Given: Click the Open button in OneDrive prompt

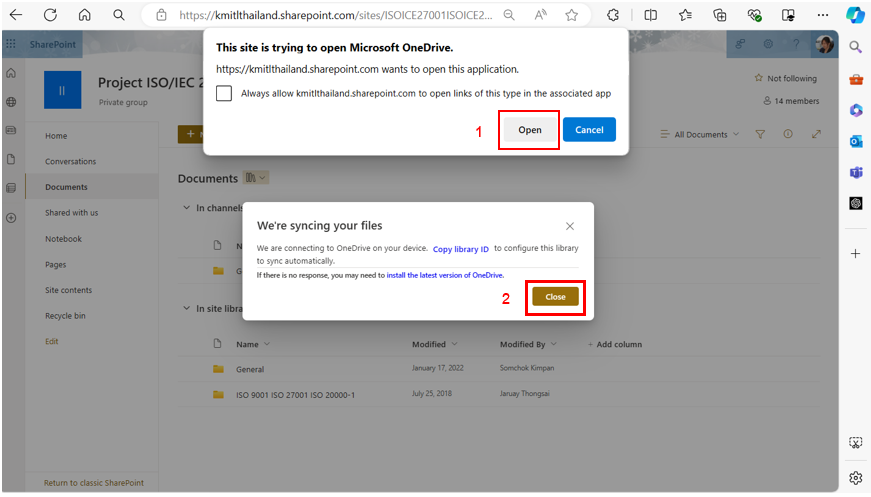Looking at the screenshot, I should click(x=529, y=130).
